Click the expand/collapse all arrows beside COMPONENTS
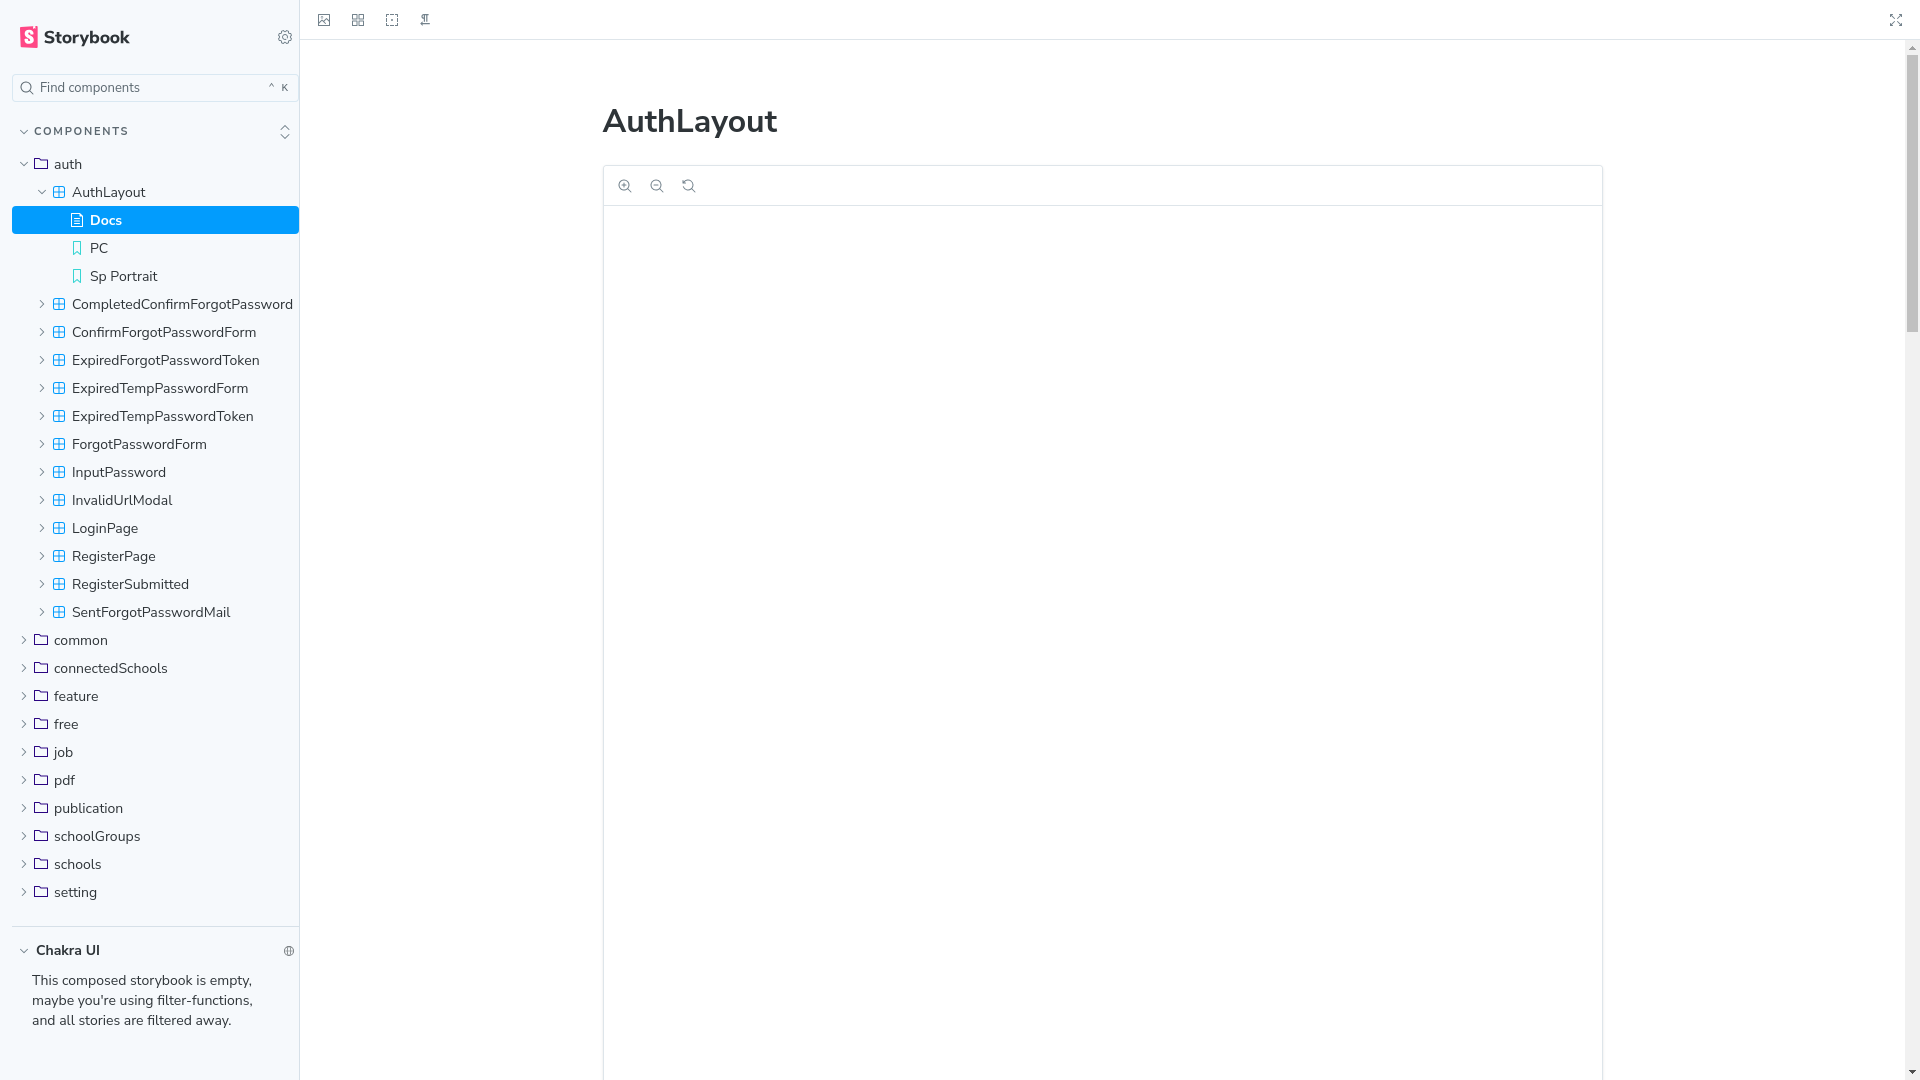 coord(285,132)
